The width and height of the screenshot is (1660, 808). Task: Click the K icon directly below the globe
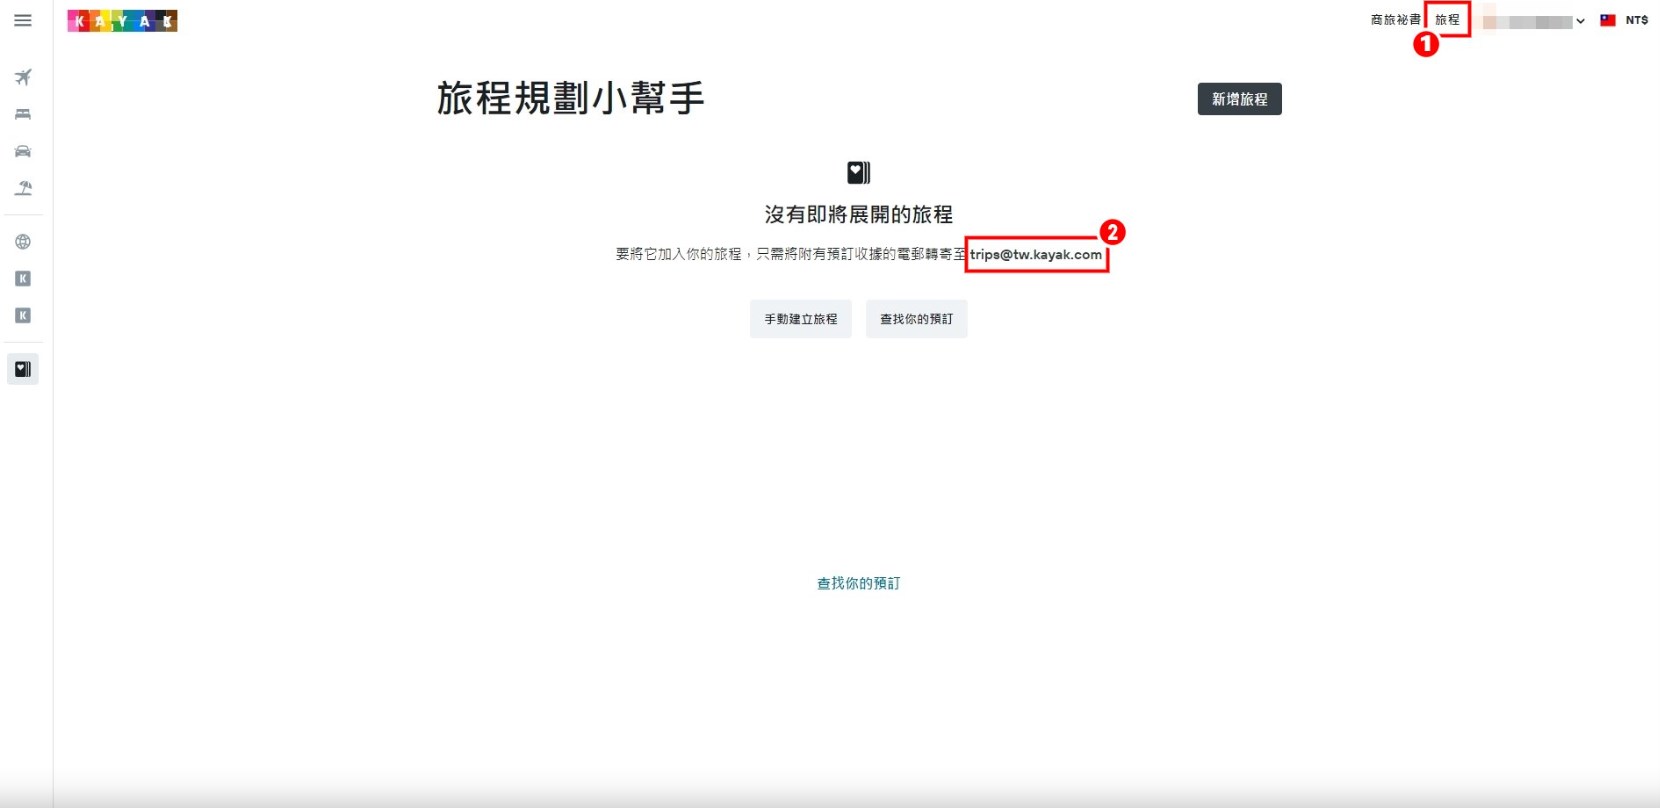pyautogui.click(x=23, y=279)
